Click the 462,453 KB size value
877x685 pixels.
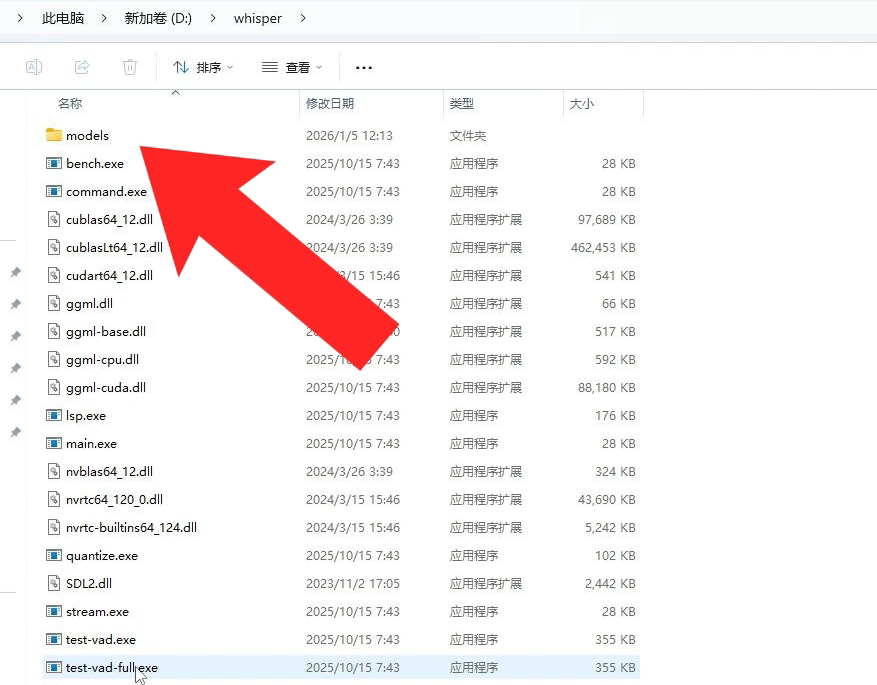(603, 248)
